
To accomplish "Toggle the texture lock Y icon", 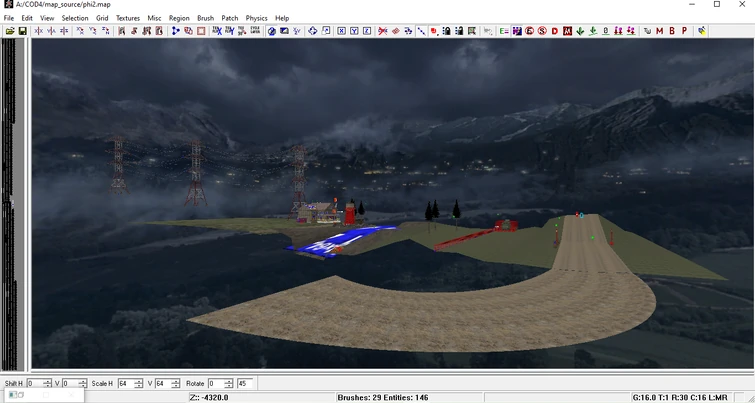I will click(x=230, y=31).
